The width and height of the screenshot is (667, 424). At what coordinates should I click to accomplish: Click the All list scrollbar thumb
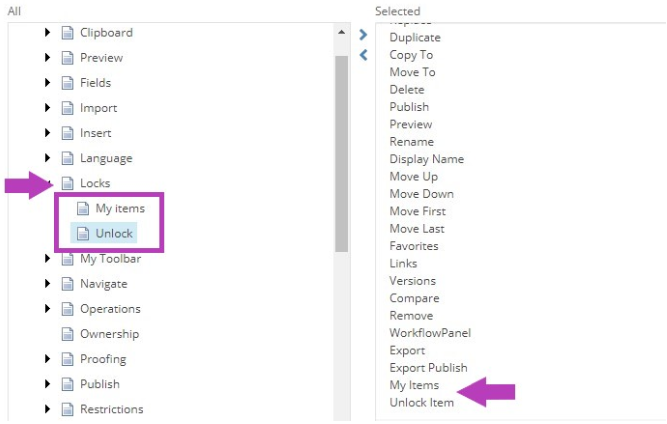pyautogui.click(x=341, y=154)
